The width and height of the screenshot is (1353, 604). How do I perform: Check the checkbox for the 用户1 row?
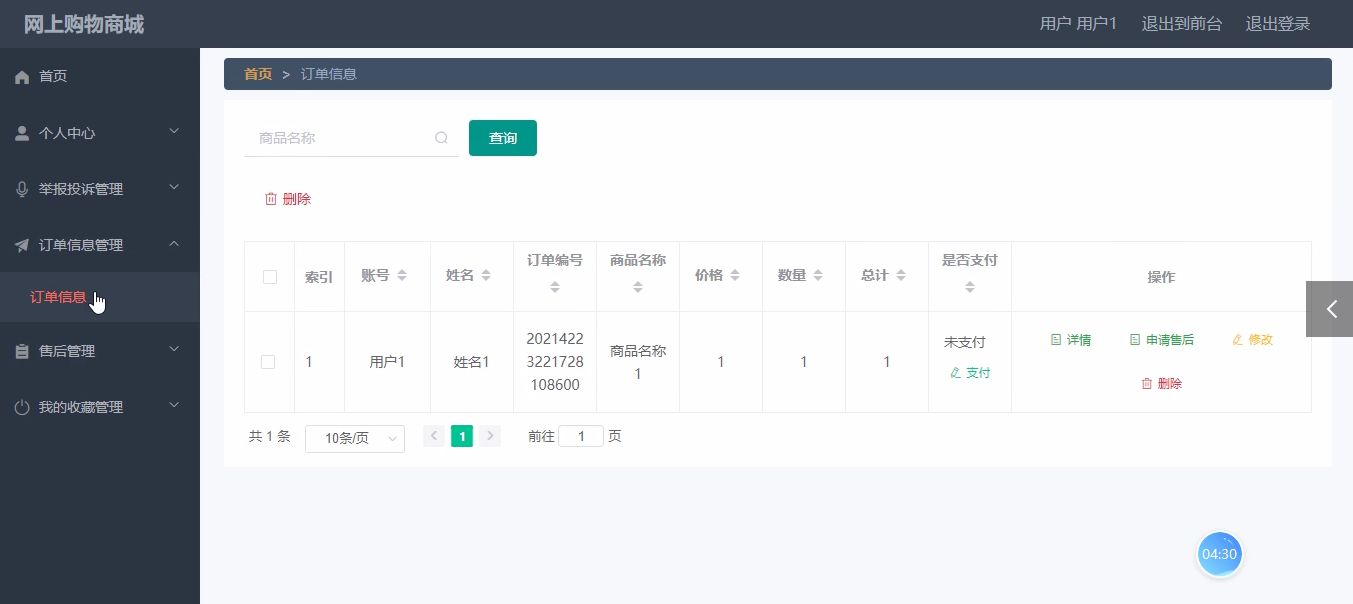click(x=268, y=362)
